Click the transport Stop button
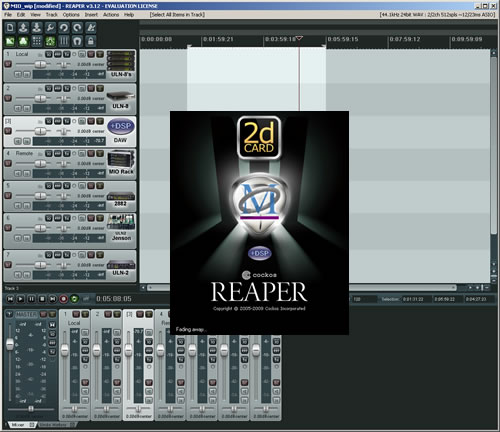 [42, 299]
